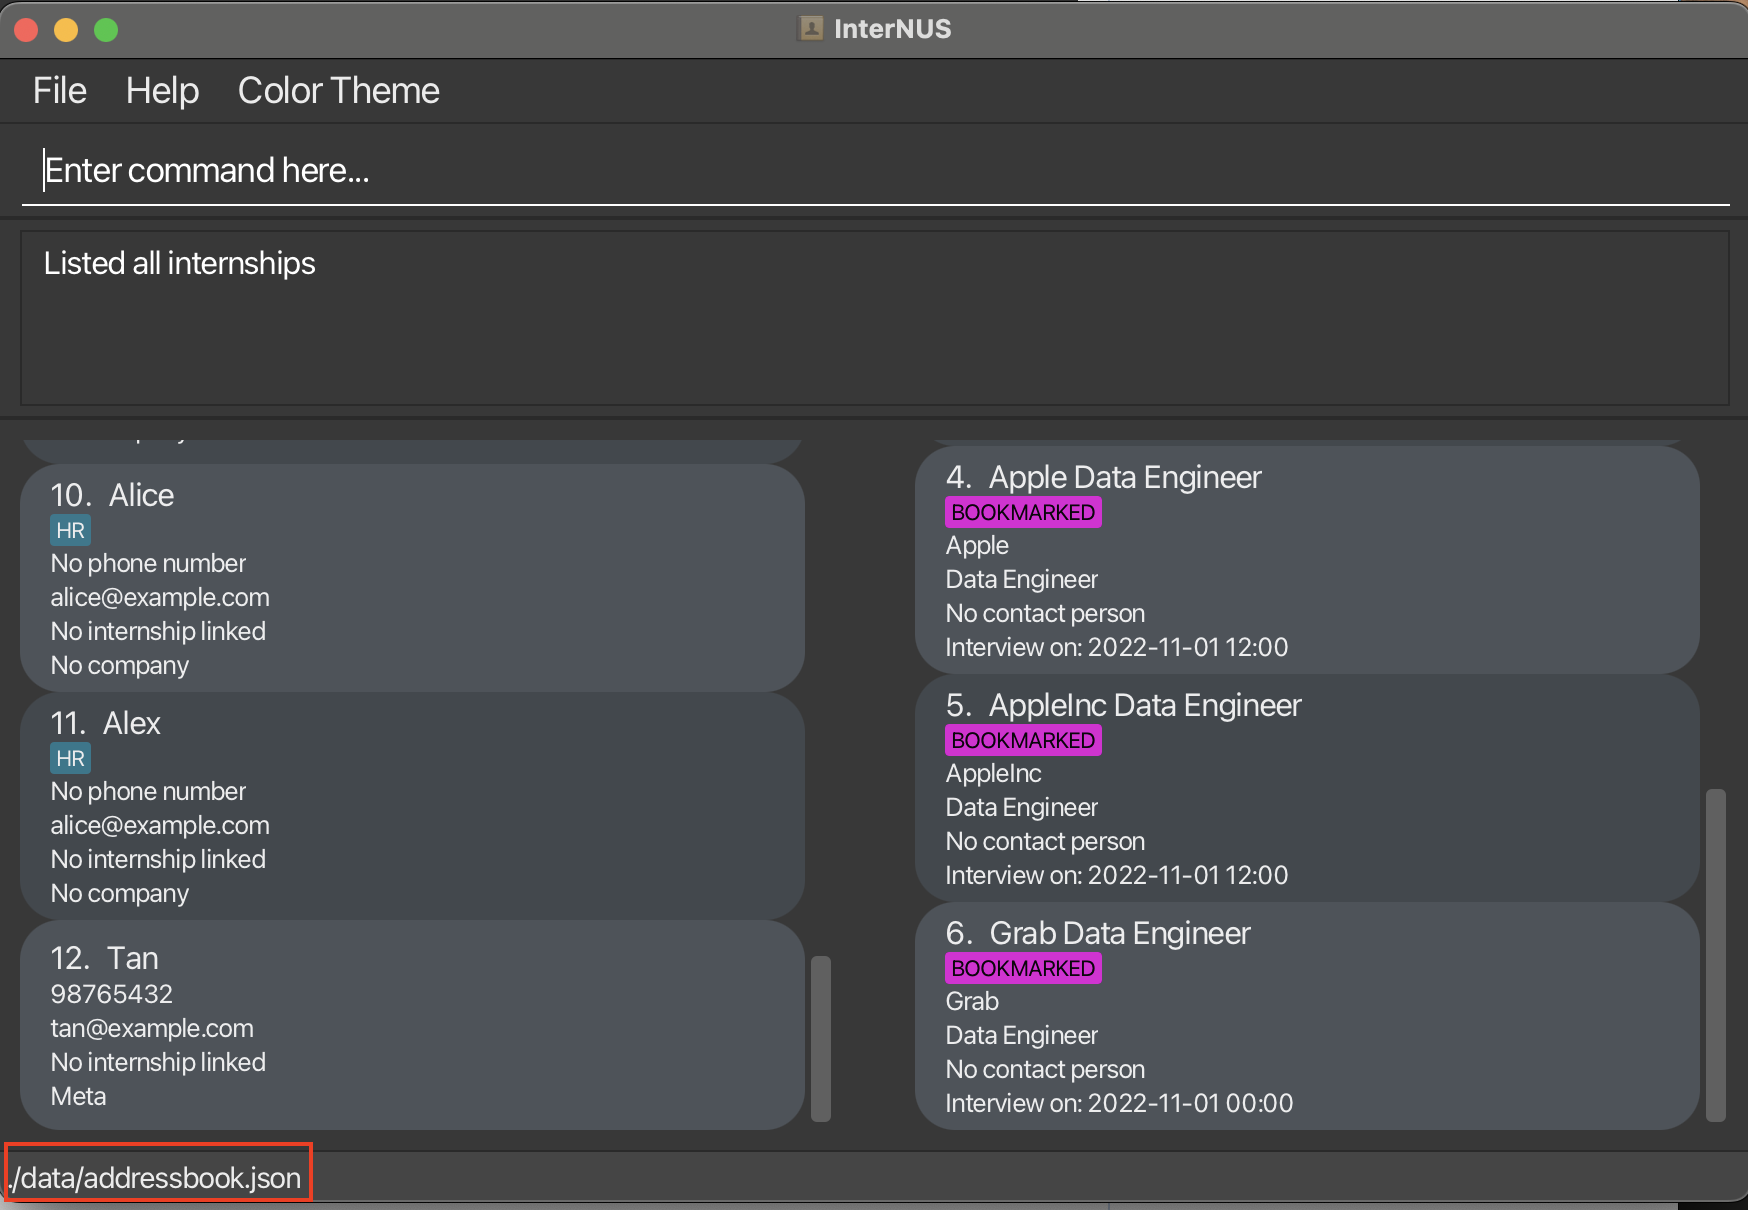Open the File menu
The height and width of the screenshot is (1210, 1748).
[60, 91]
